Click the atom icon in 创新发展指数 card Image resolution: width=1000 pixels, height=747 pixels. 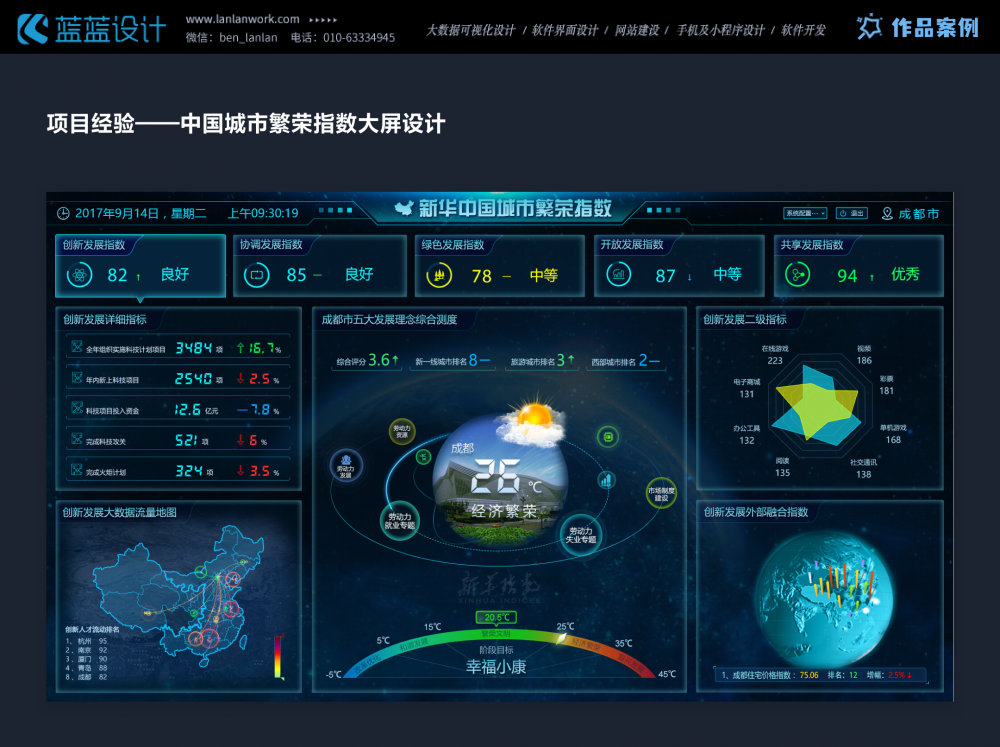[x=80, y=275]
